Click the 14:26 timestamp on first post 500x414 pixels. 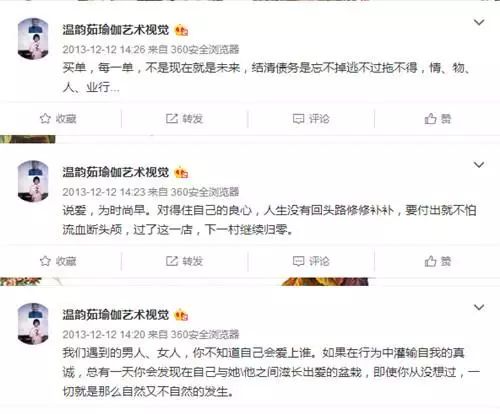coord(104,50)
